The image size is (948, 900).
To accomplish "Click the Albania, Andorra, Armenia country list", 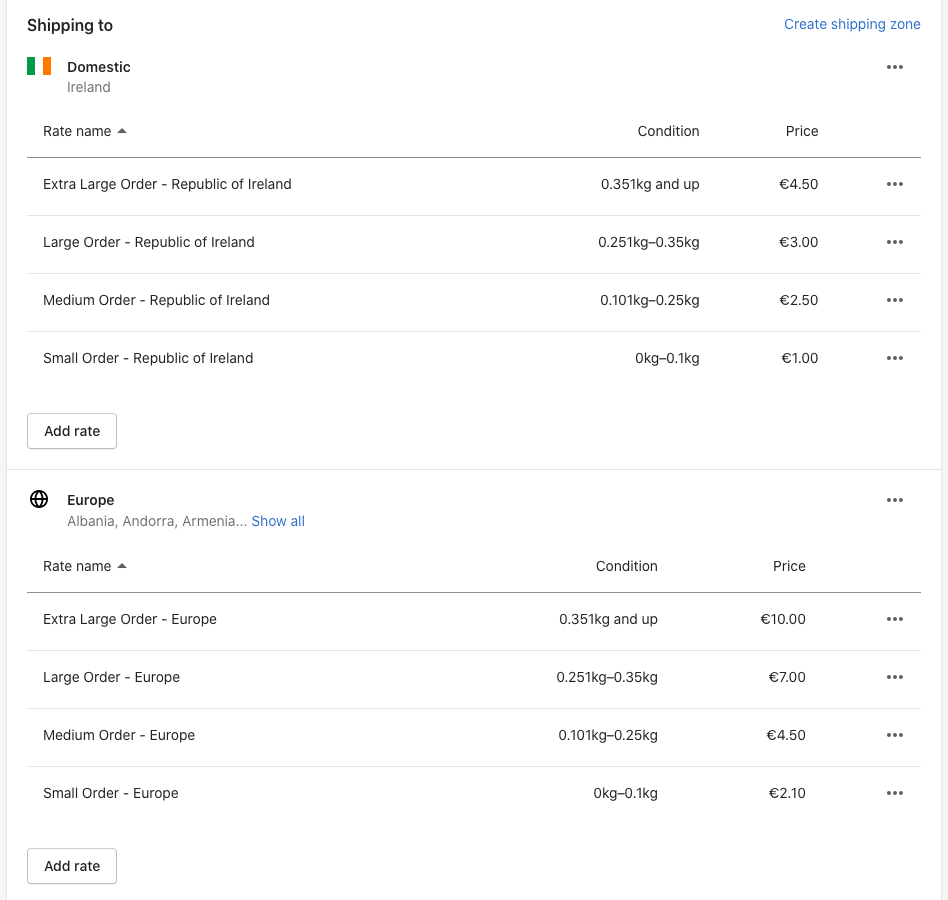I will click(157, 521).
